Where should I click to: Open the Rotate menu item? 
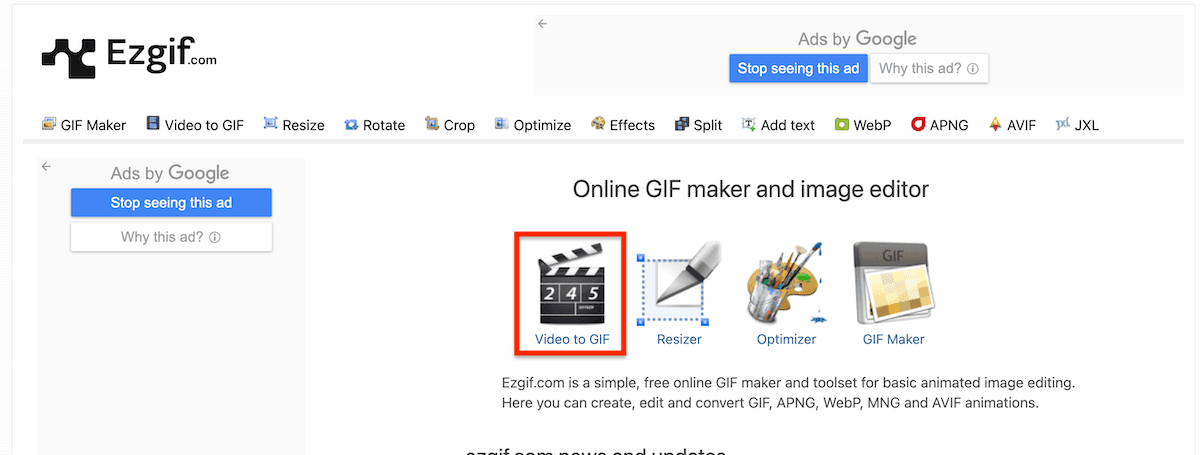375,125
